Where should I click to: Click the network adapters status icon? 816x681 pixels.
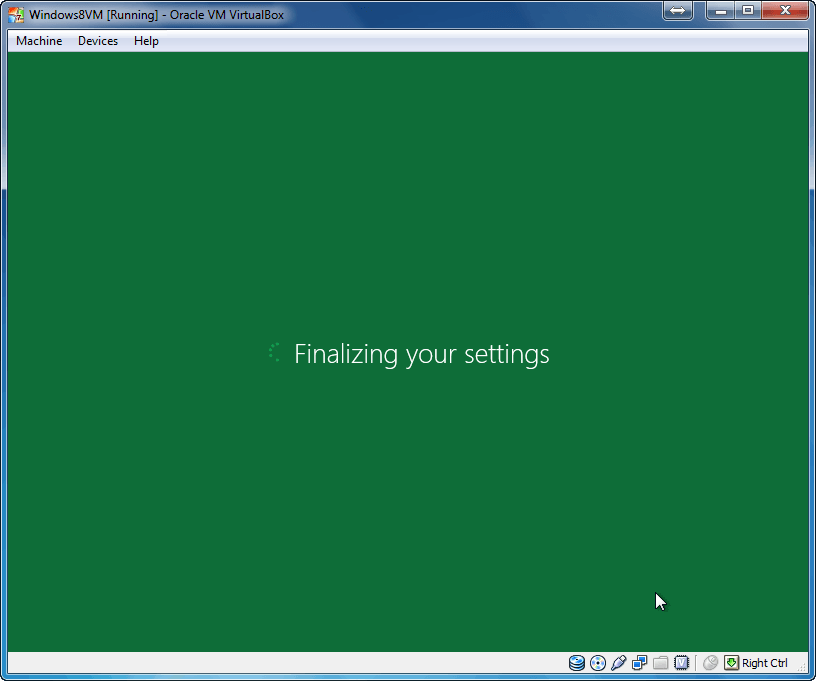tap(639, 663)
